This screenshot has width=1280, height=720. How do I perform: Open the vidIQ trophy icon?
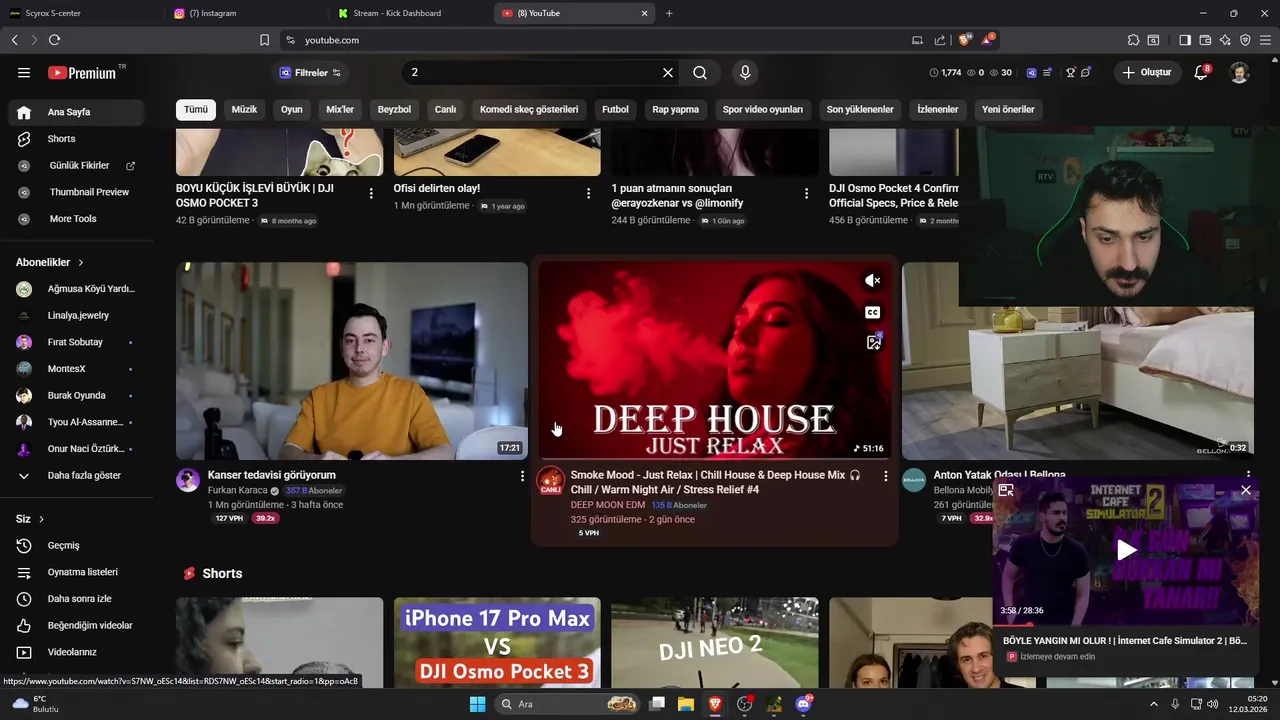[1070, 73]
